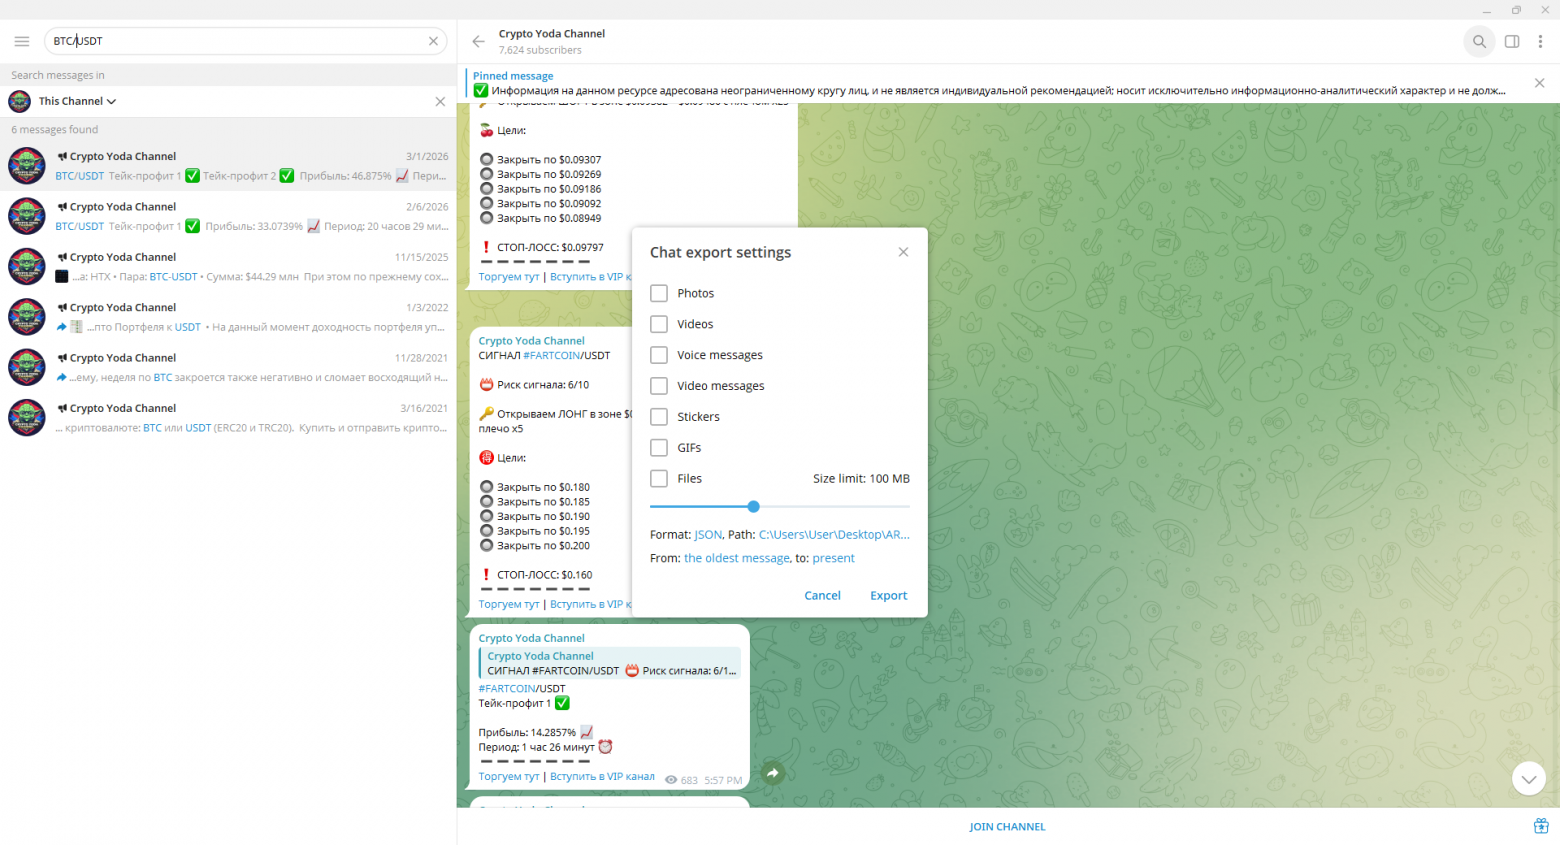Open Торгуем тут link below Период: 1 час 26 минут
The height and width of the screenshot is (845, 1560).
[509, 776]
